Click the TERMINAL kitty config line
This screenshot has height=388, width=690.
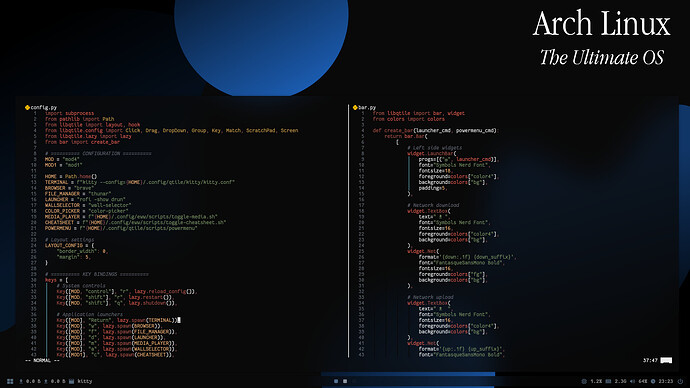pyautogui.click(x=140, y=182)
